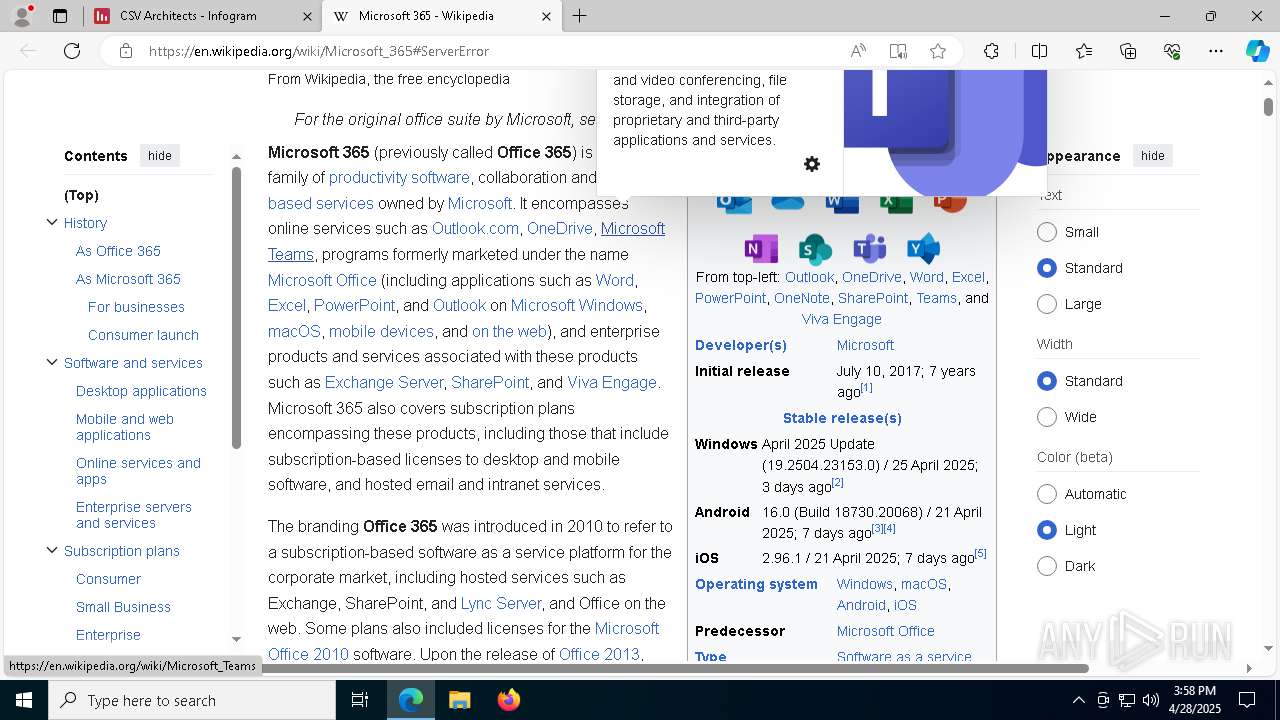Open the Collections icon

click(1128, 51)
